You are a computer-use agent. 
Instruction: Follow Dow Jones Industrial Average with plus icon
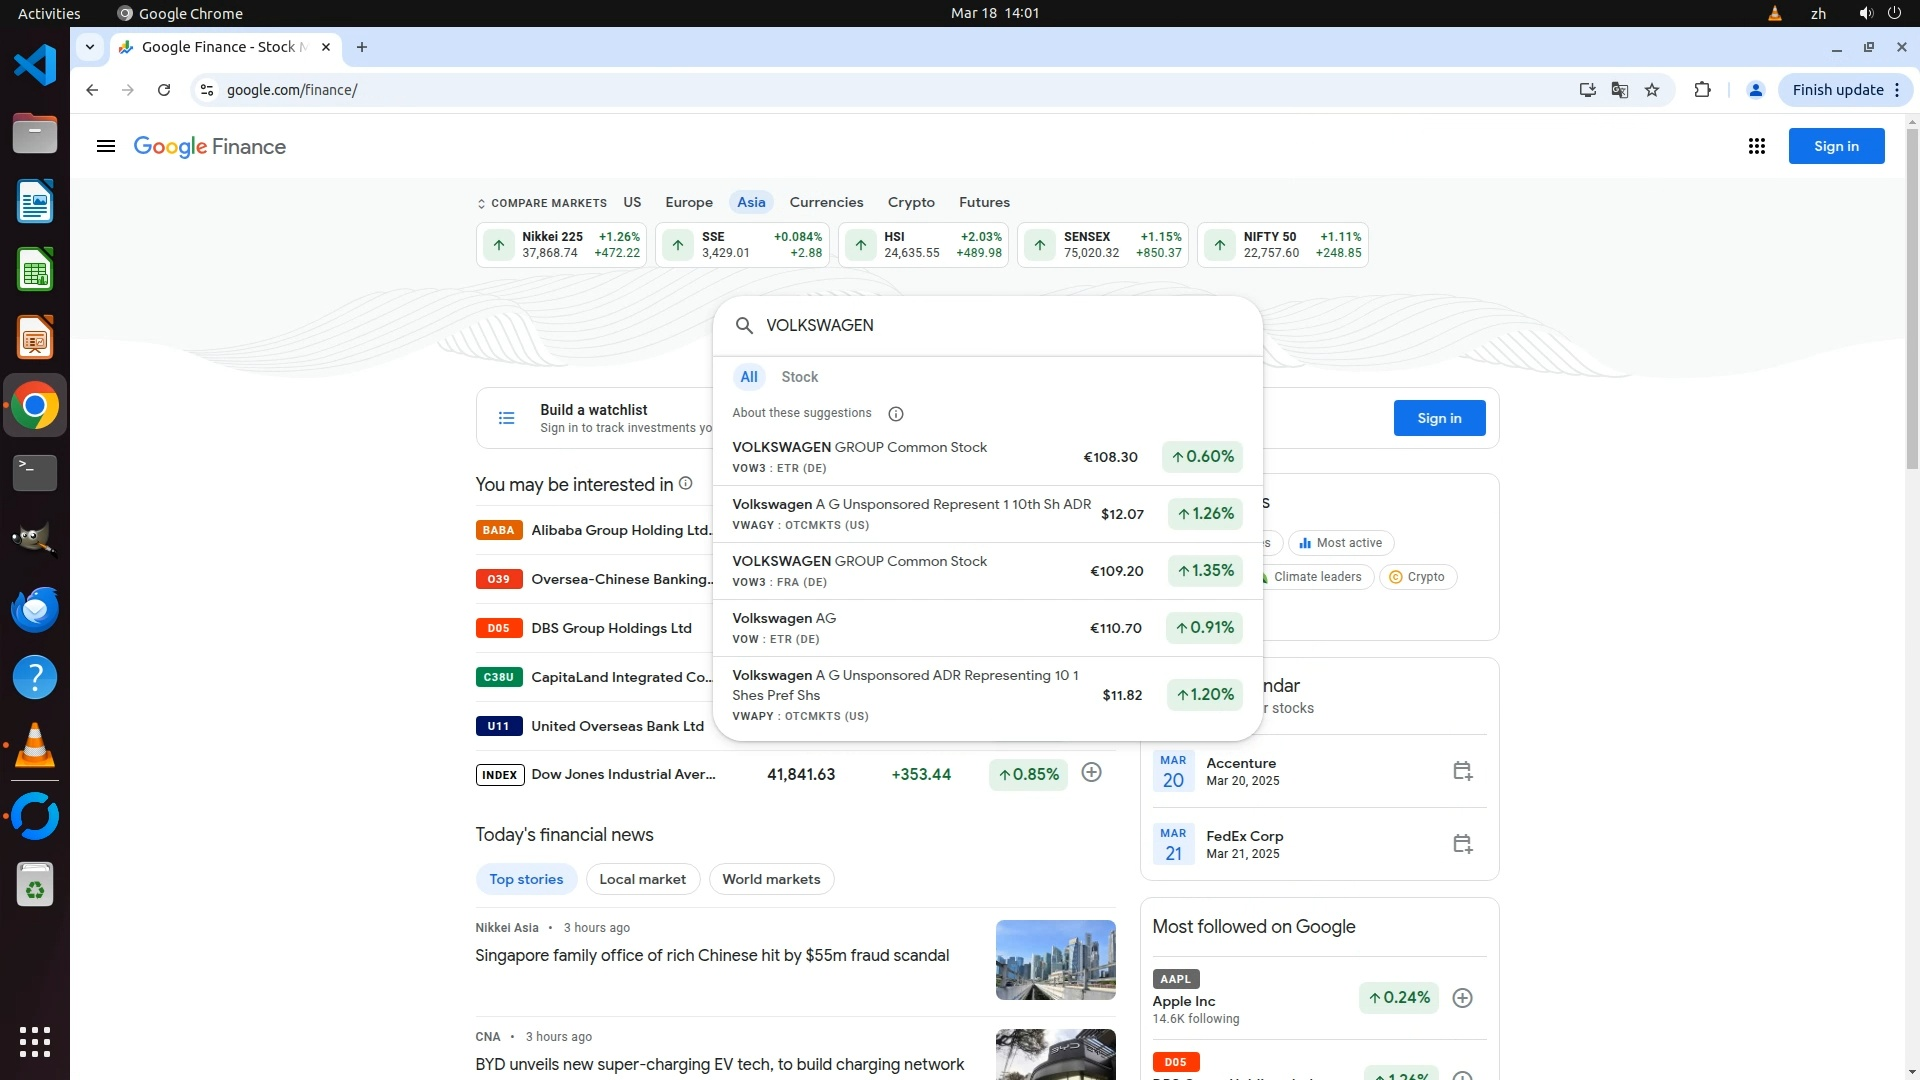coord(1091,773)
